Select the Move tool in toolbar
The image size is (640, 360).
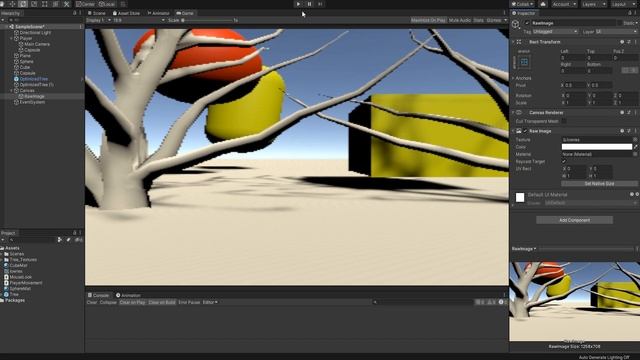pos(12,4)
